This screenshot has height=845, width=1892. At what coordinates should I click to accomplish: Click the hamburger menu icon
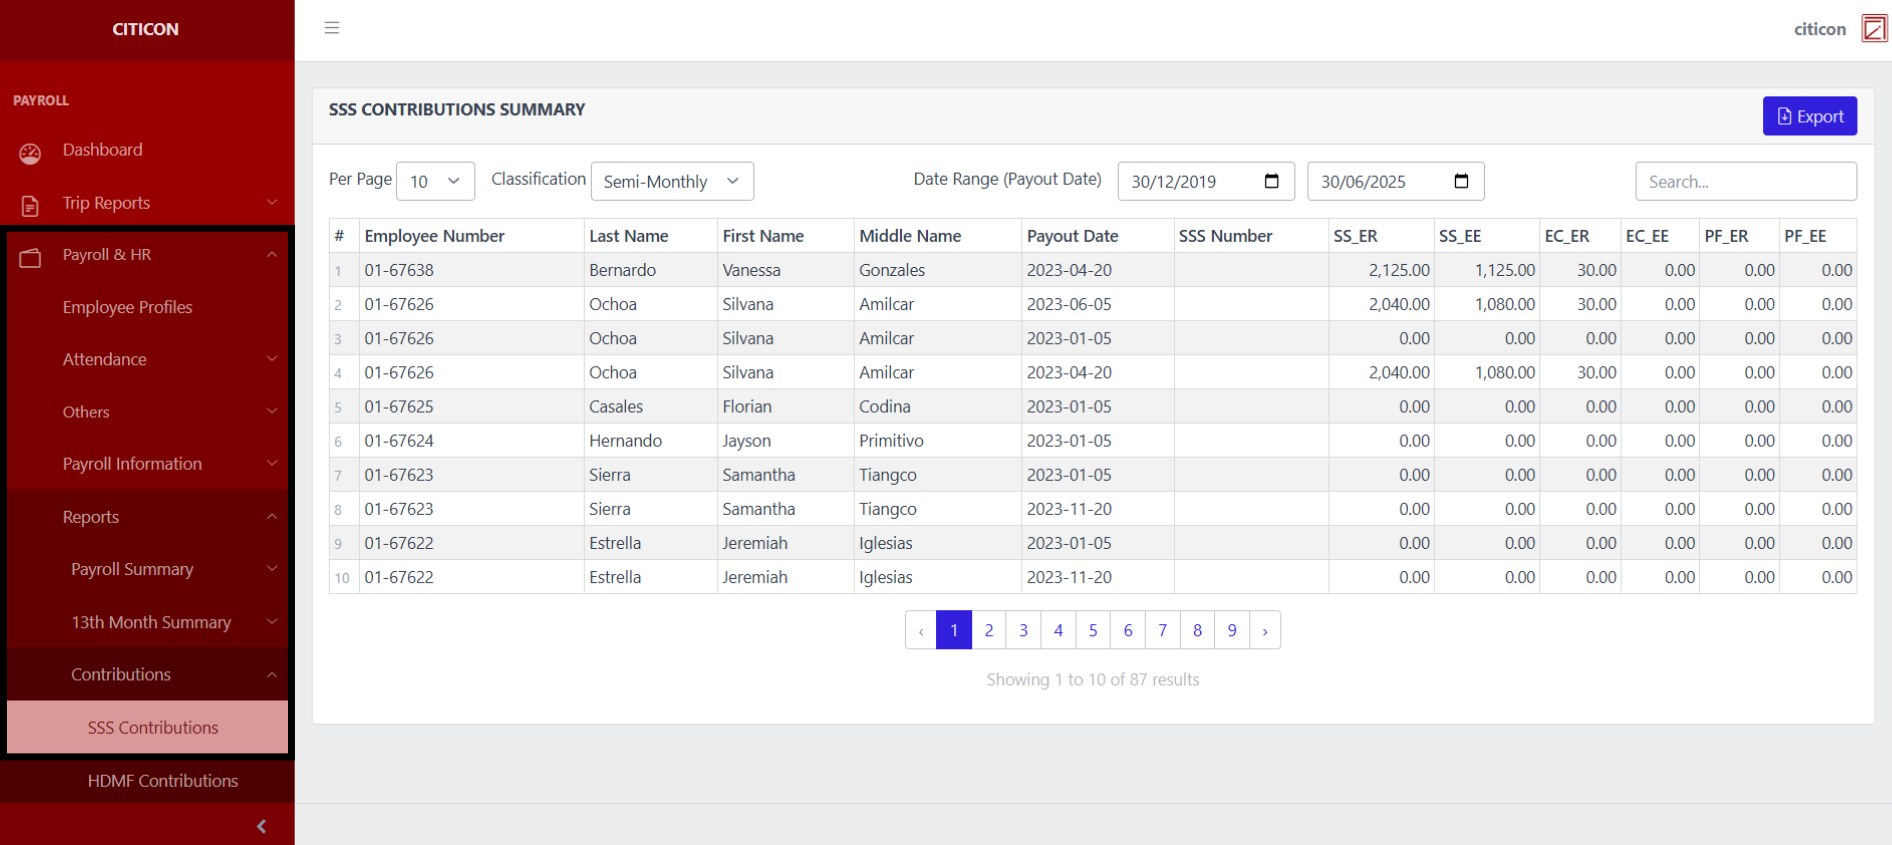pyautogui.click(x=332, y=28)
